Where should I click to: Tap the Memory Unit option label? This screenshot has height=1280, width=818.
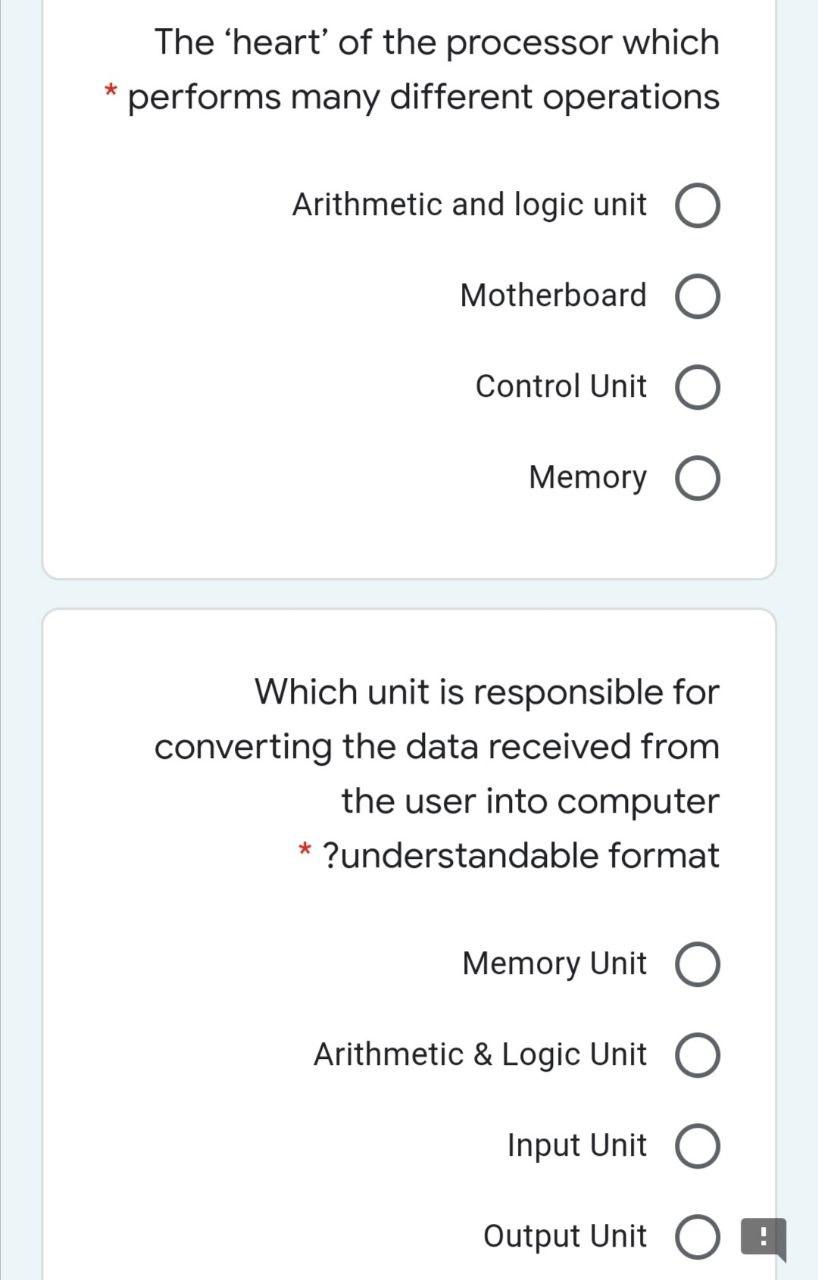(x=554, y=964)
